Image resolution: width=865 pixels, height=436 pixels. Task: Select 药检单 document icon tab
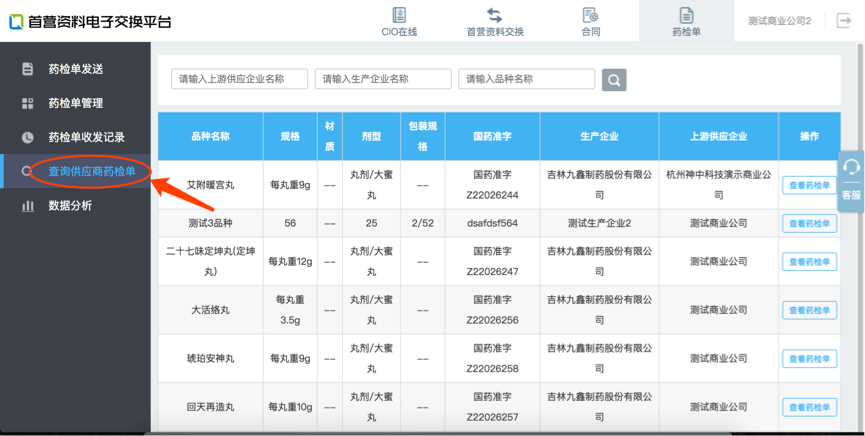click(686, 15)
